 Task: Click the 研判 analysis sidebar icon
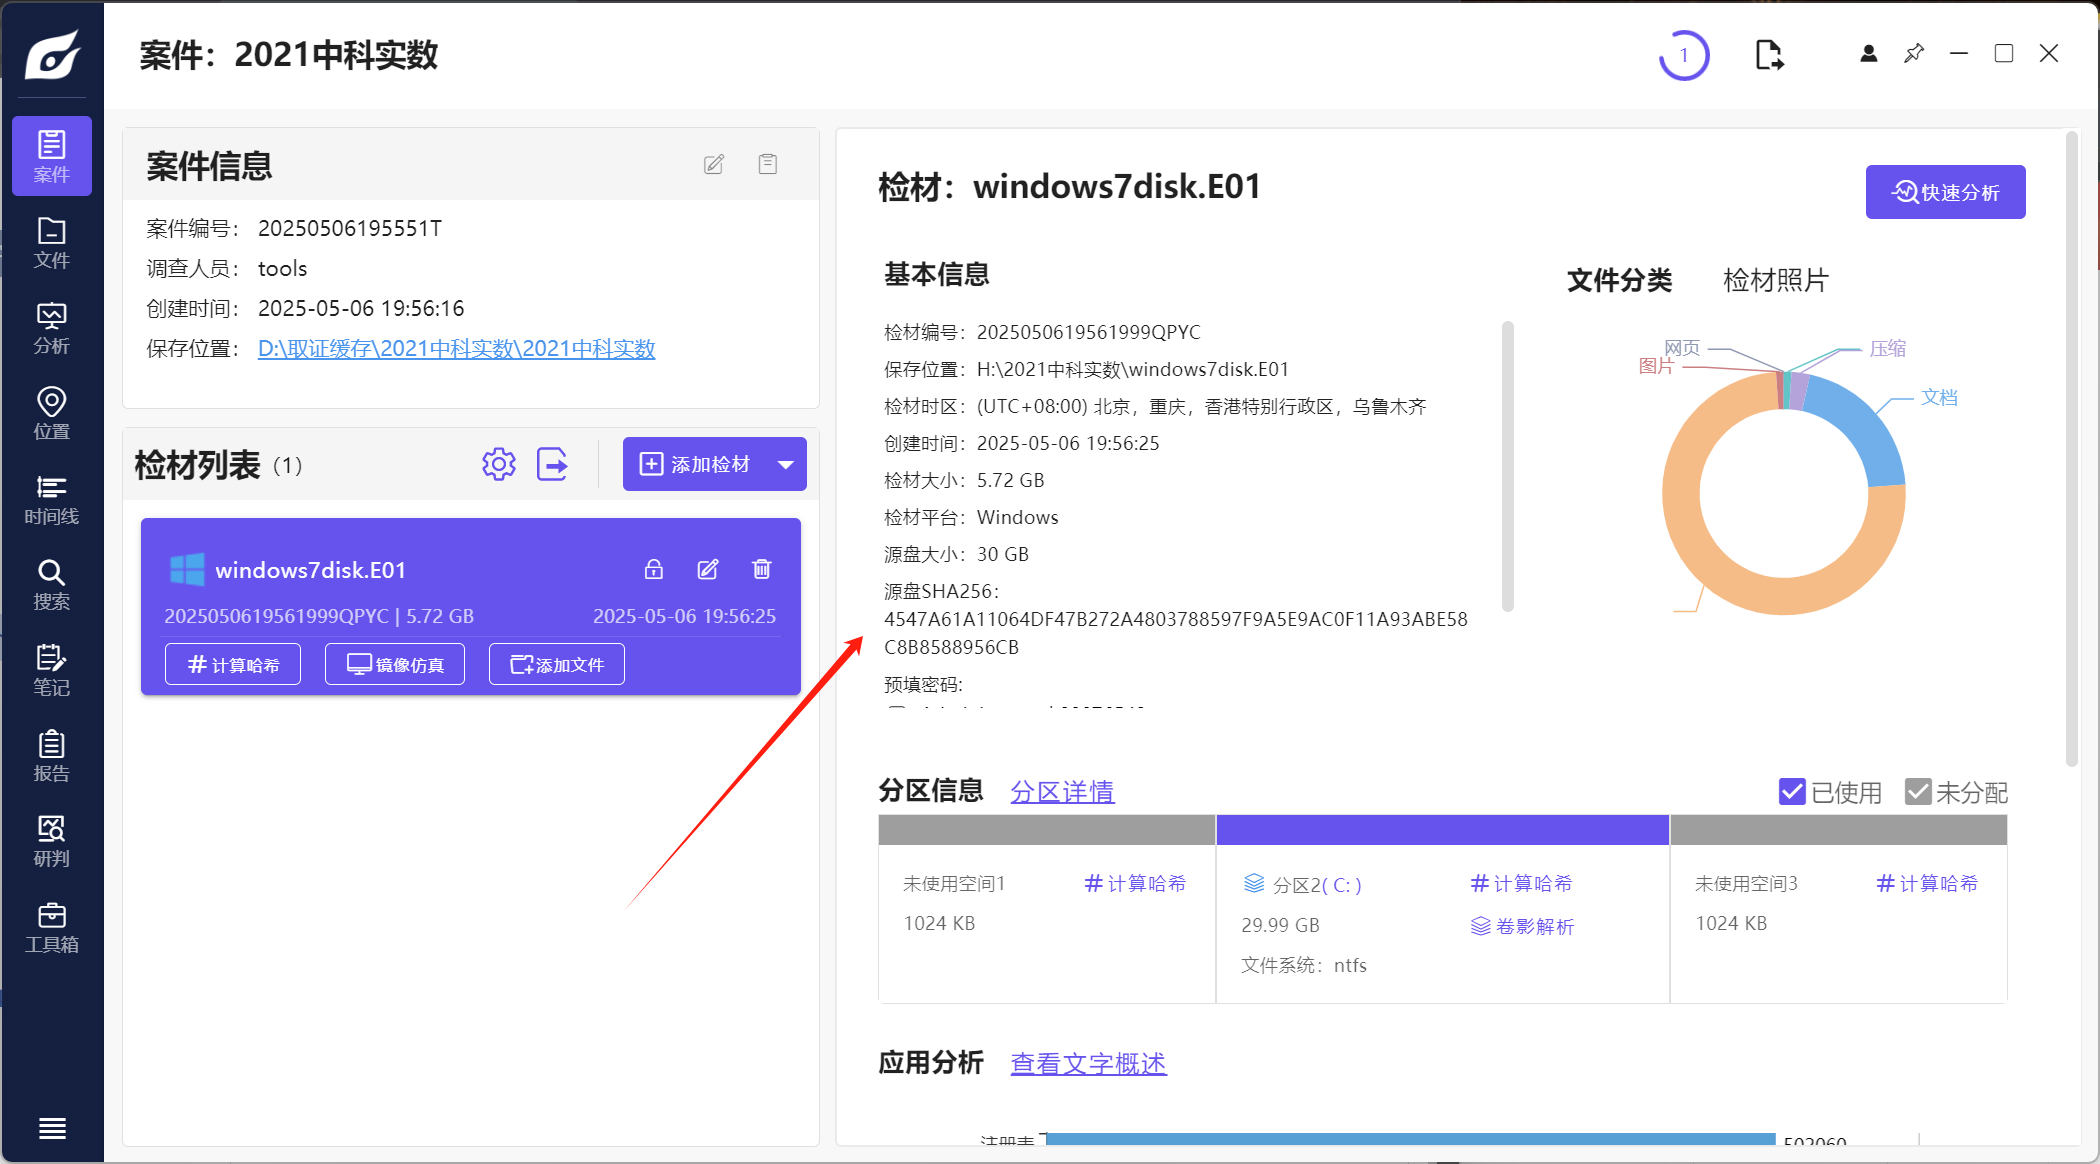[x=51, y=841]
